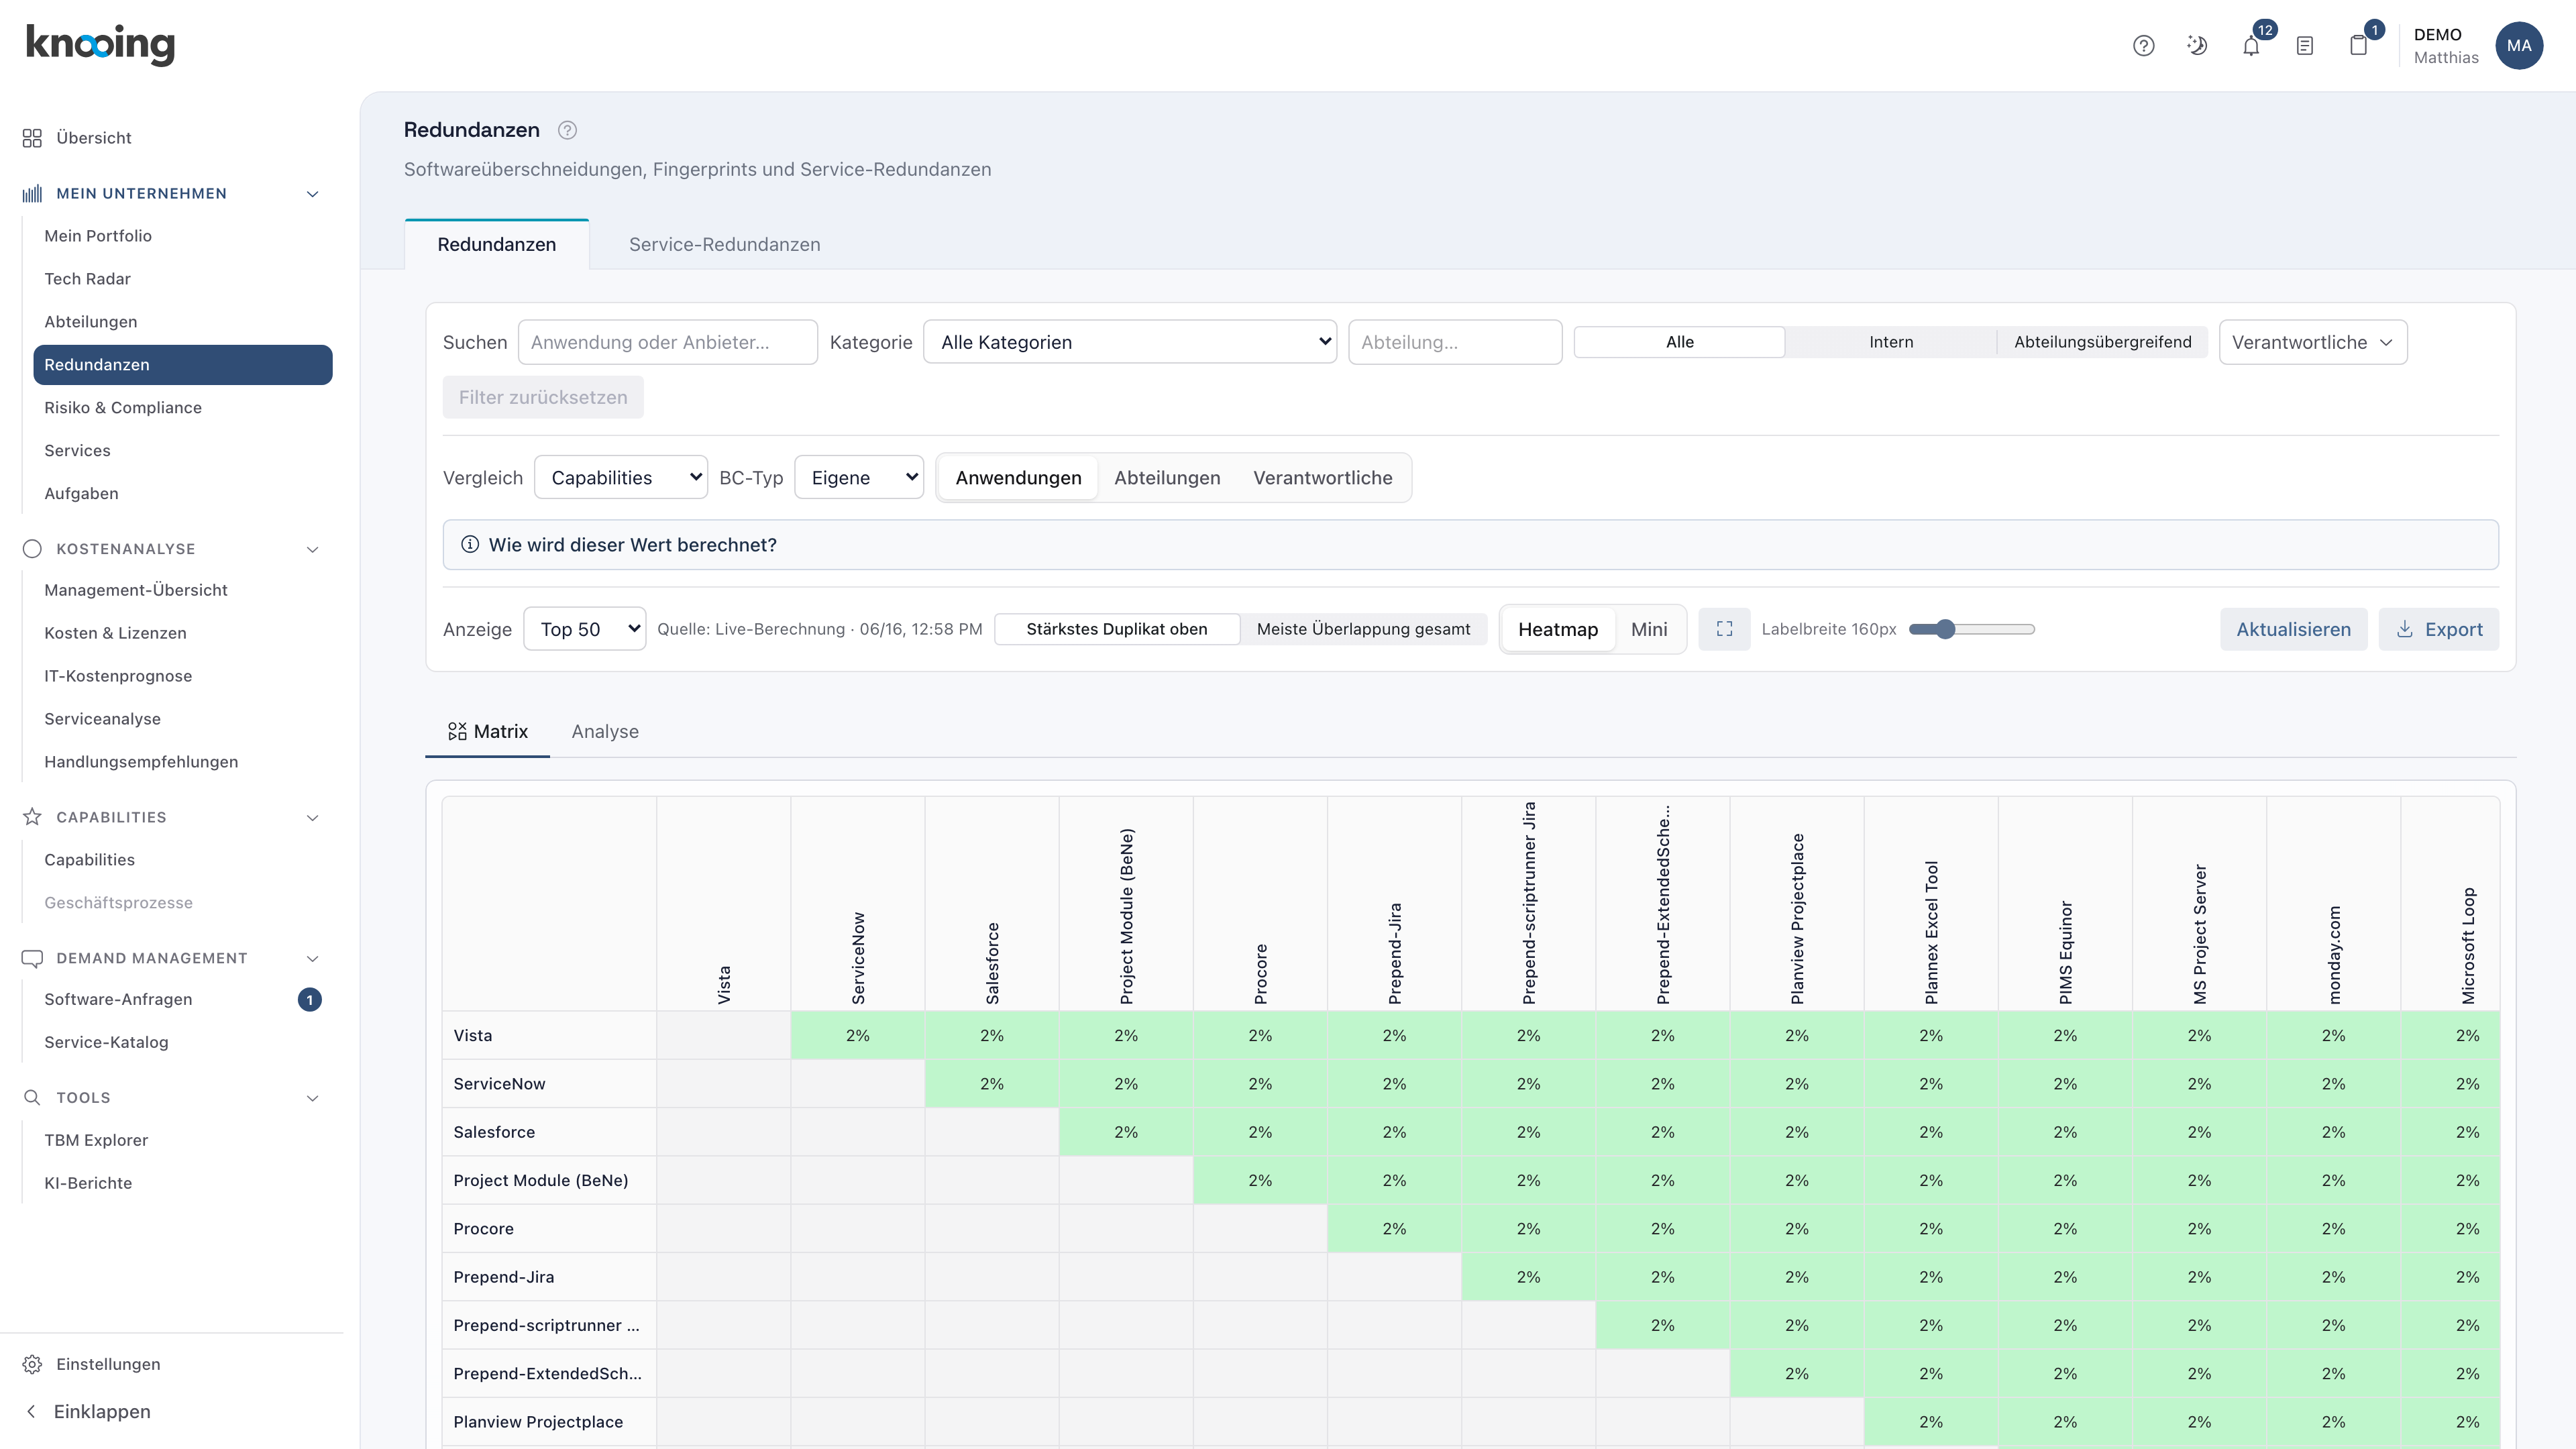Viewport: 2576px width, 1449px height.
Task: Open the Vergleich Capabilities dropdown
Action: 621,478
